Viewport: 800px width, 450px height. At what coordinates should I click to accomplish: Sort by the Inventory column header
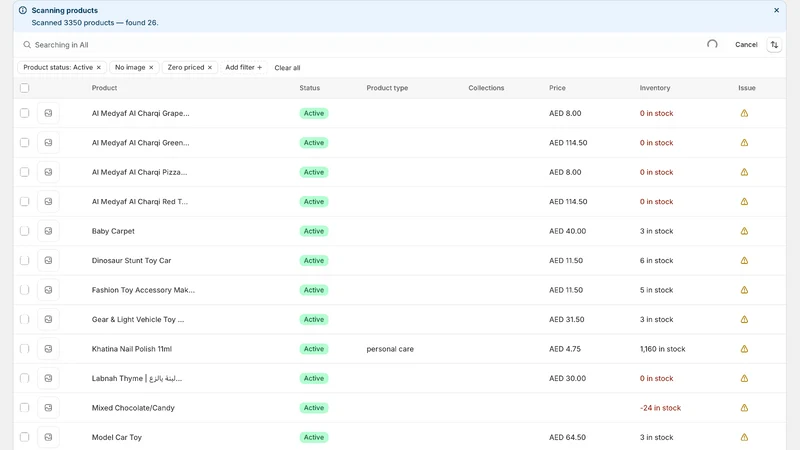coord(655,88)
